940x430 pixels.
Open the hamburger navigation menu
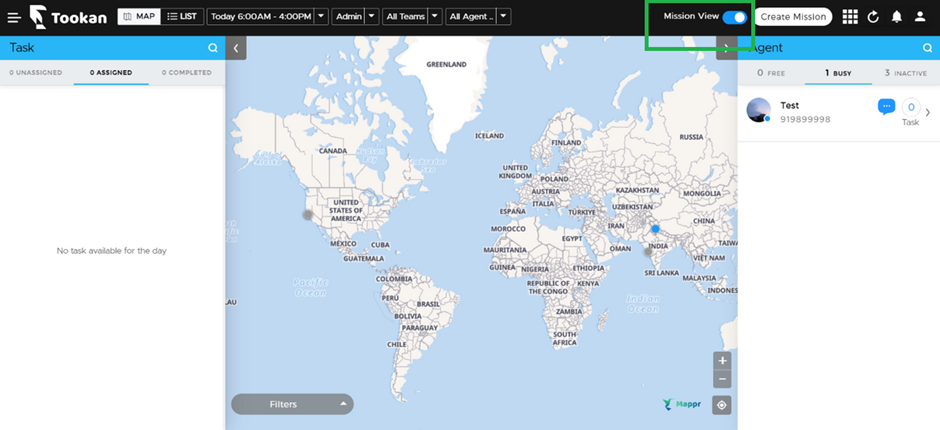coord(14,17)
